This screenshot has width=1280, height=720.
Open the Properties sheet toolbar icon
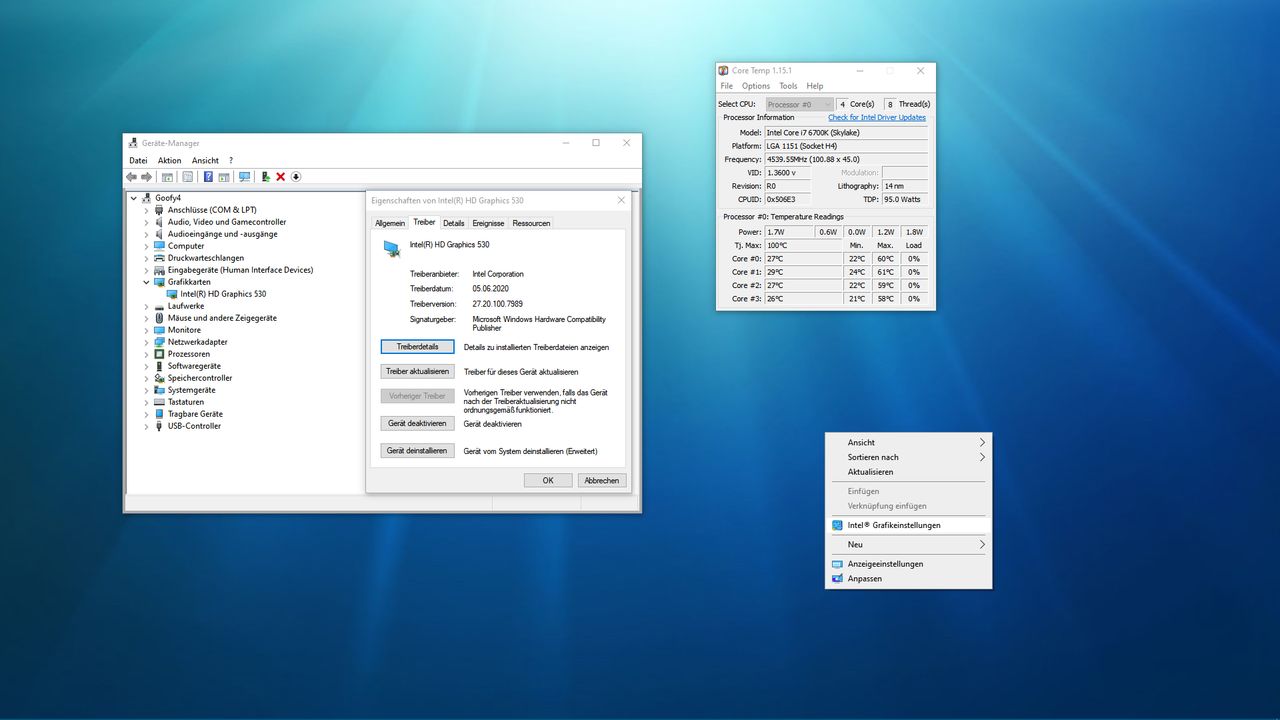(x=187, y=177)
